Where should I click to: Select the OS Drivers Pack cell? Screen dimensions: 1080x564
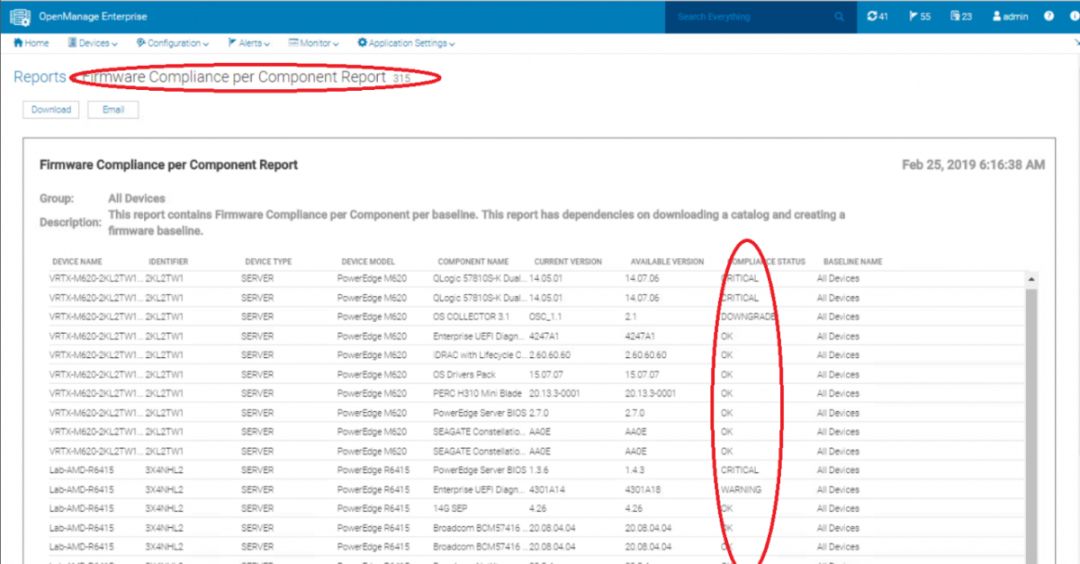click(464, 375)
